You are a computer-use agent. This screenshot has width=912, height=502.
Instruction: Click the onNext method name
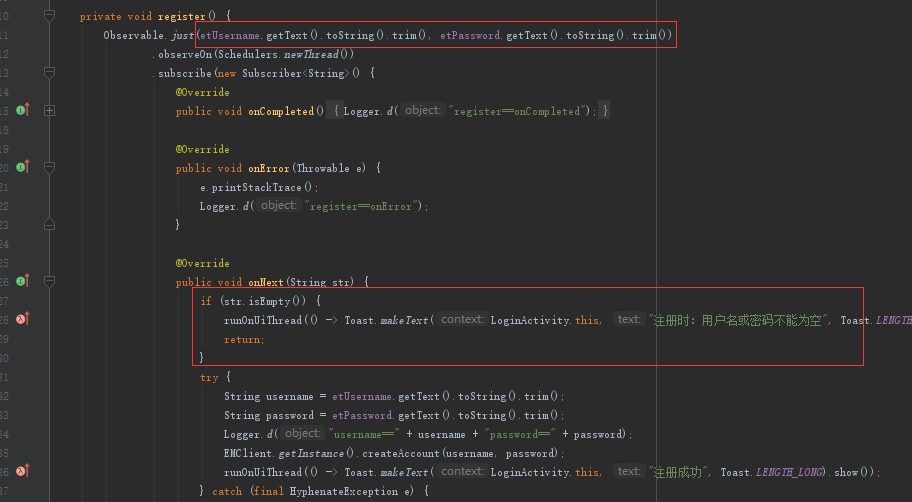pos(266,282)
